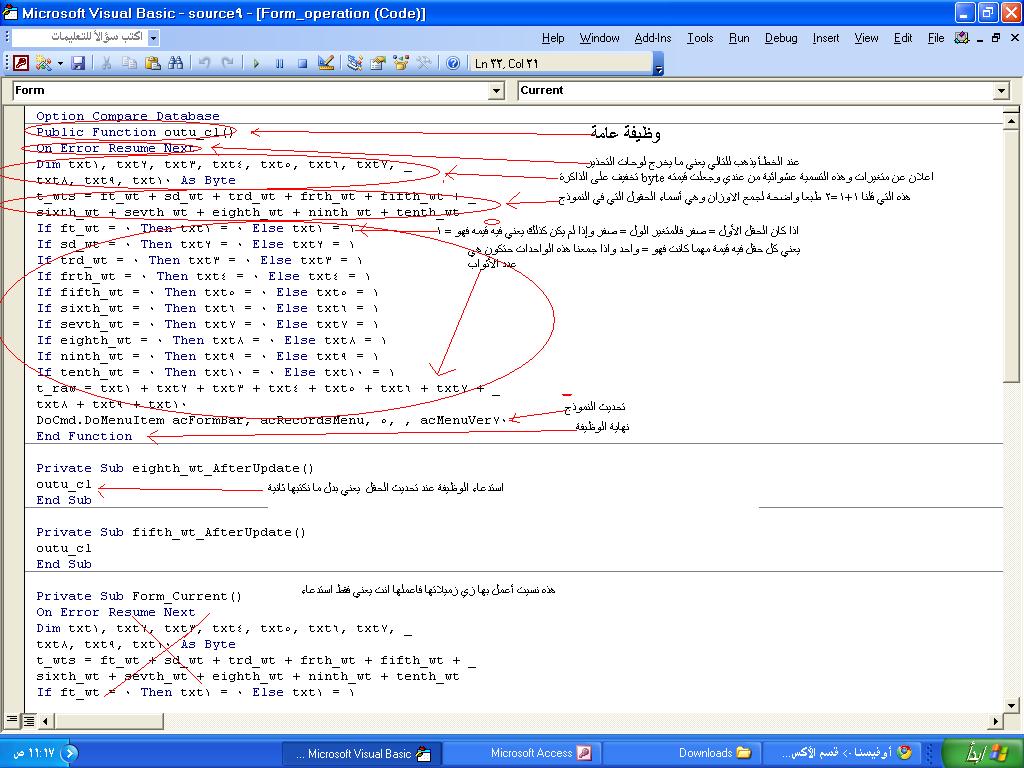Click the horizontal scrollbar left arrow
Viewport: 1024px width, 768px height.
[45, 721]
